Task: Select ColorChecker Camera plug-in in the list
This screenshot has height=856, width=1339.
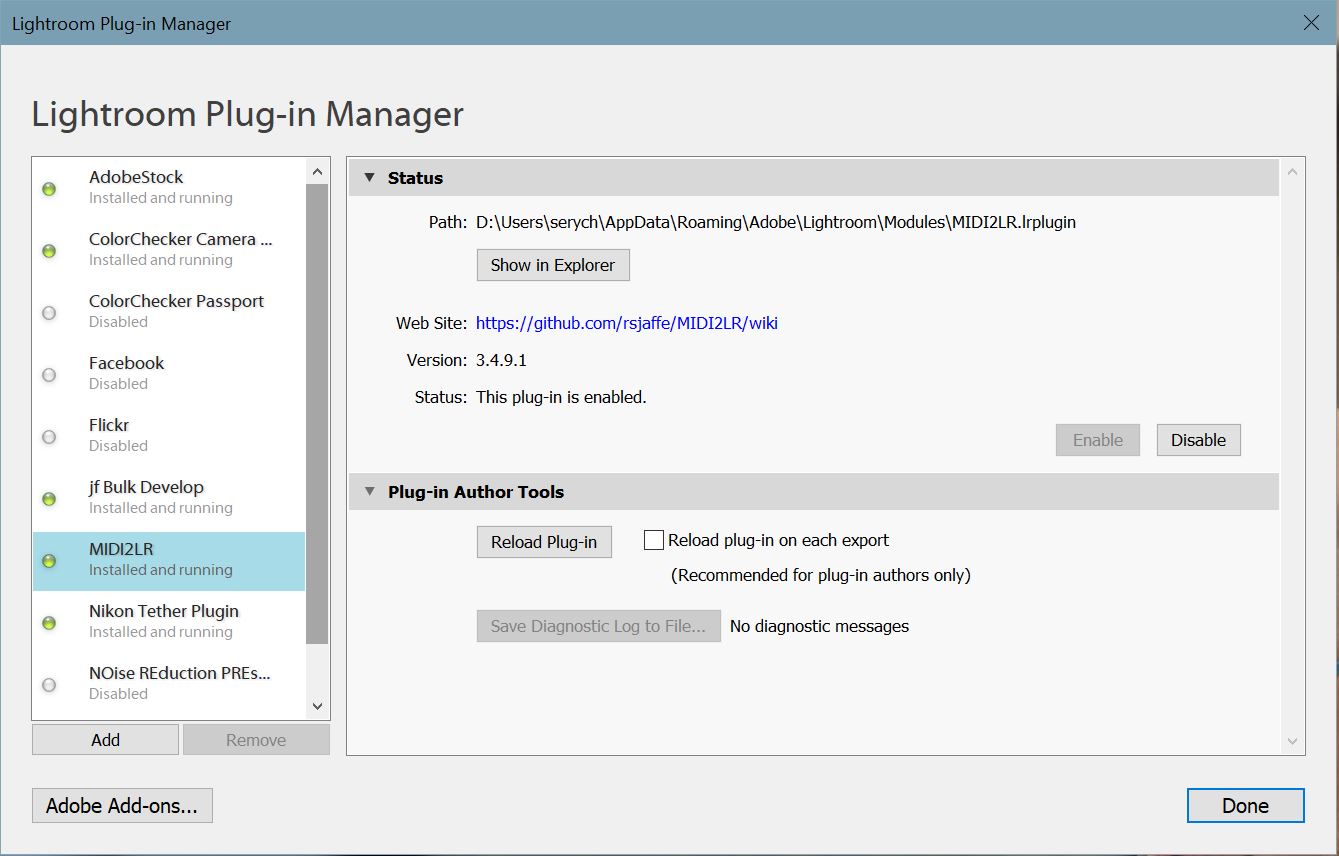Action: pyautogui.click(x=180, y=249)
